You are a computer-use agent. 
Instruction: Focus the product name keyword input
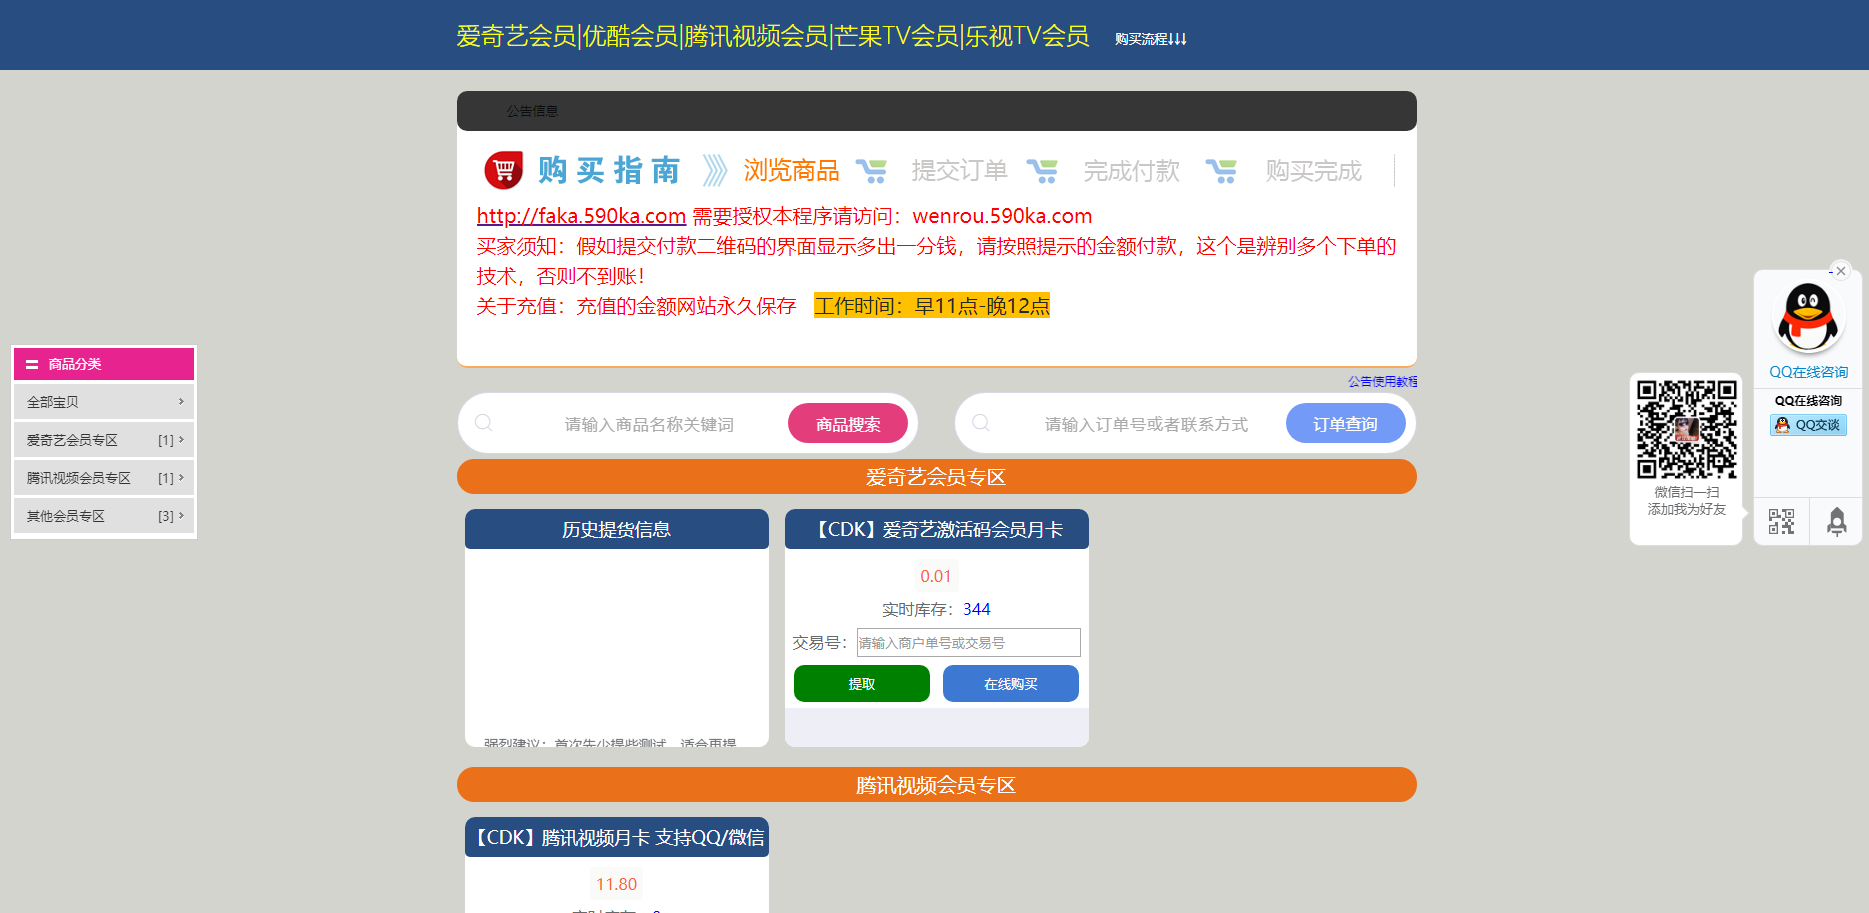pyautogui.click(x=649, y=424)
